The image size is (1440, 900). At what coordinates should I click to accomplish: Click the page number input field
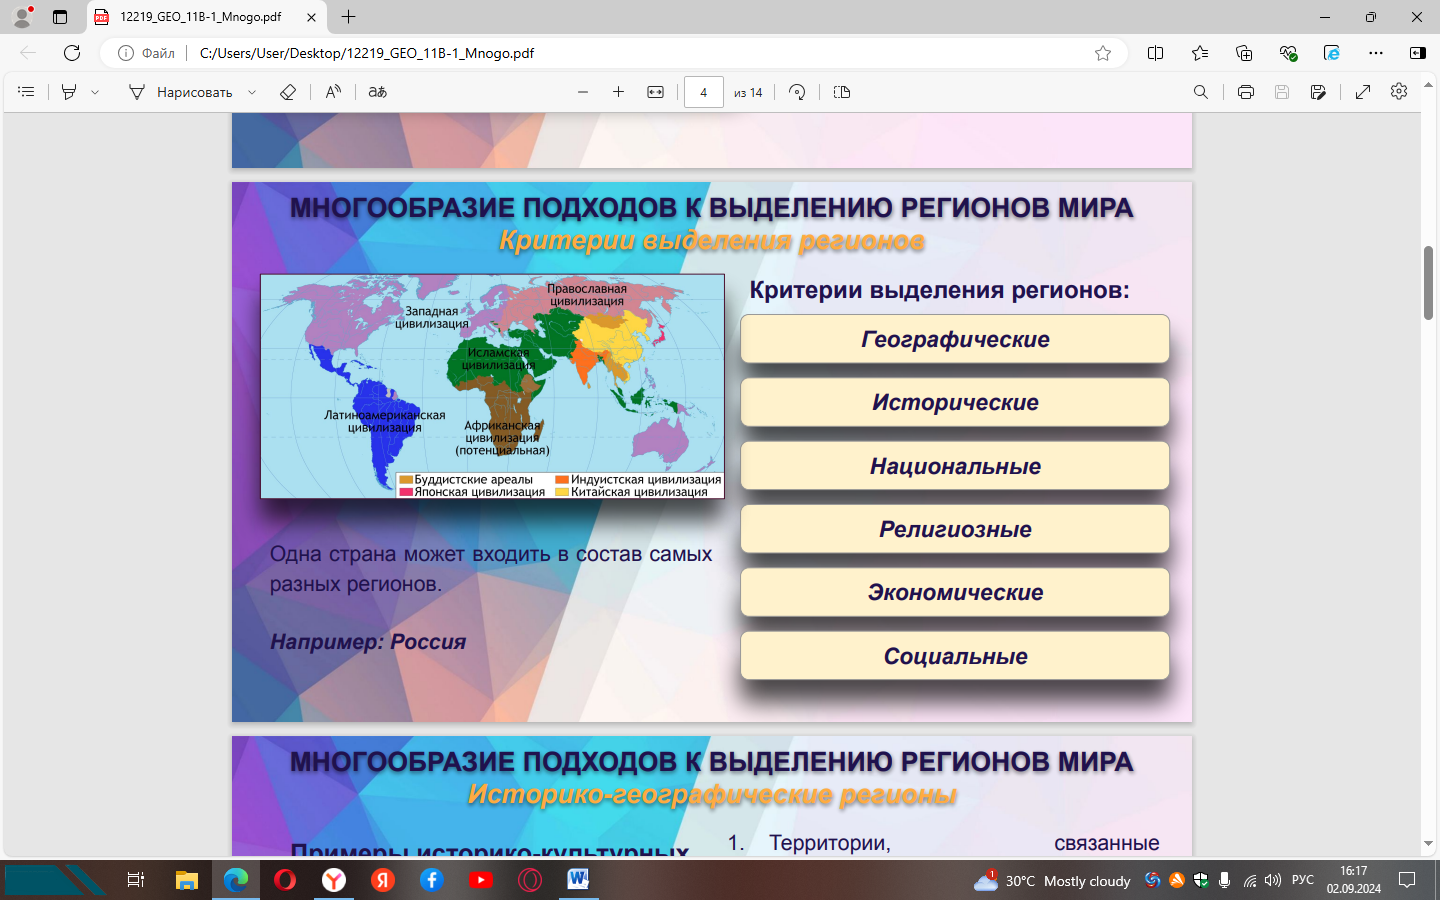[x=703, y=92]
